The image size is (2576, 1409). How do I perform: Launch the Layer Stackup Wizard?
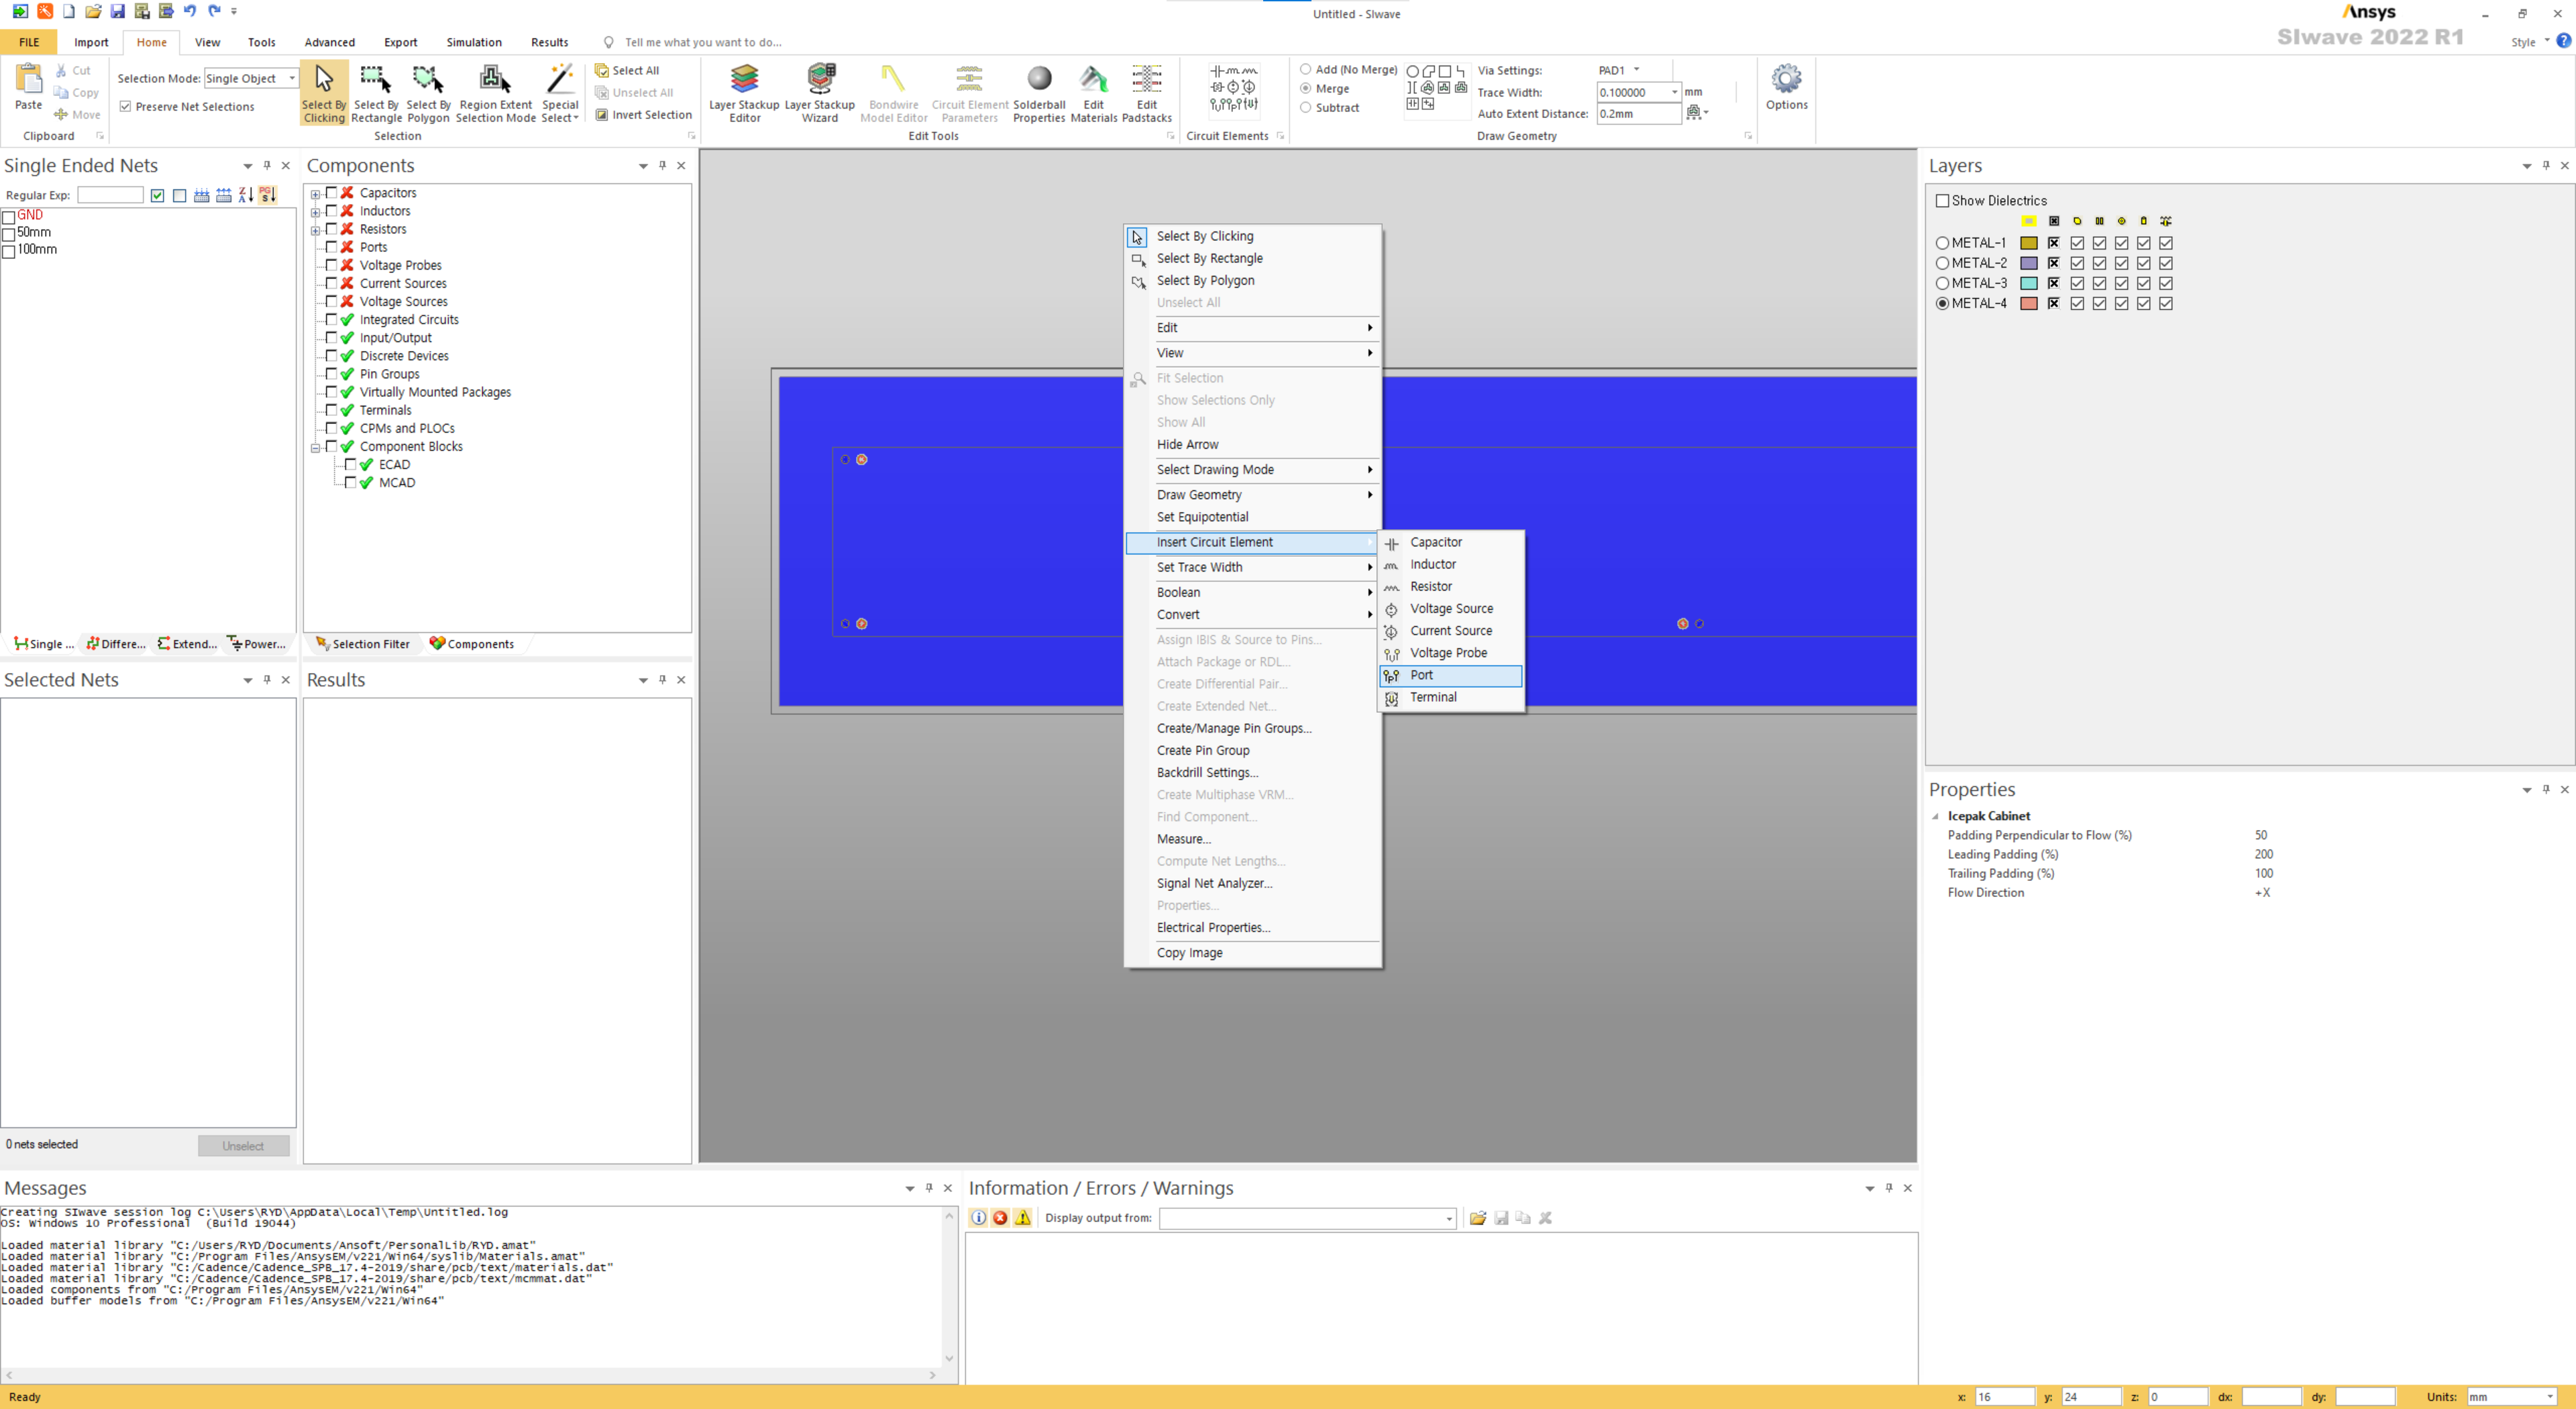(x=820, y=93)
